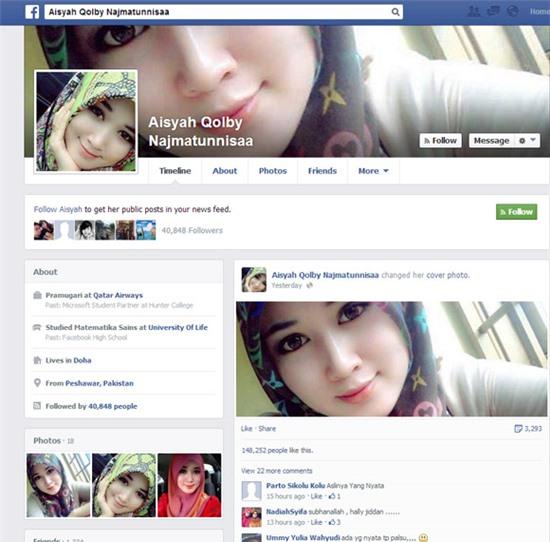The width and height of the screenshot is (550, 542).
Task: Click the green Follow button
Action: point(516,212)
